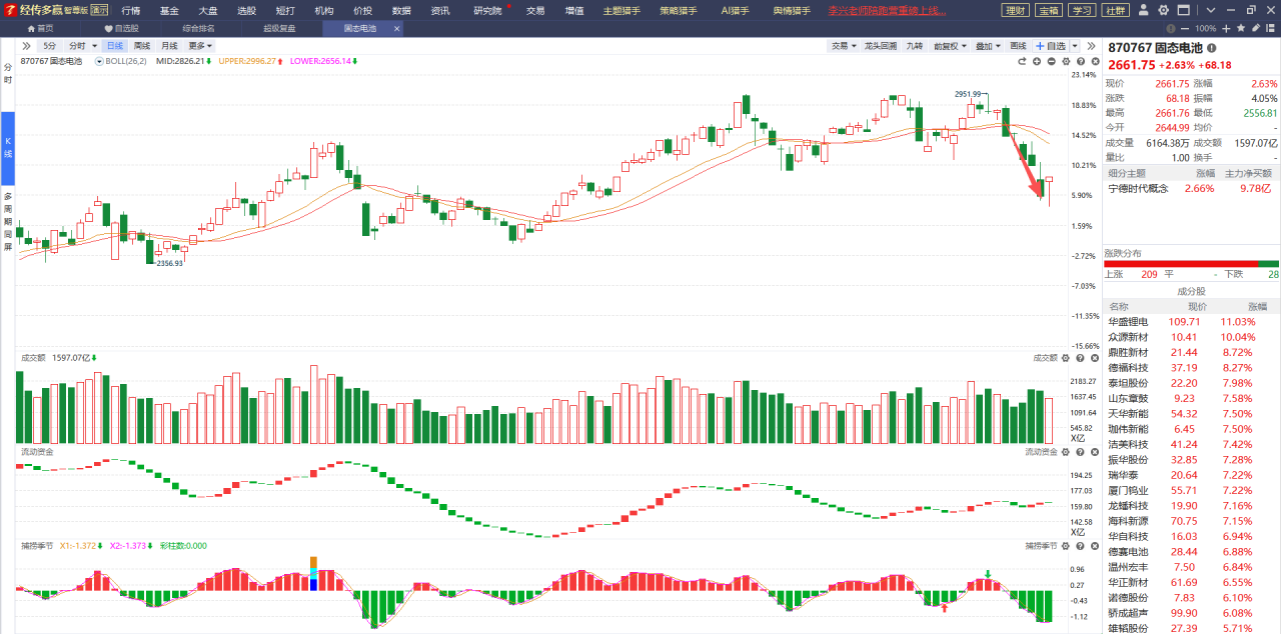1281x635 pixels.
Task: Open settings for the 流动资金 indicator
Action: pos(1065,452)
